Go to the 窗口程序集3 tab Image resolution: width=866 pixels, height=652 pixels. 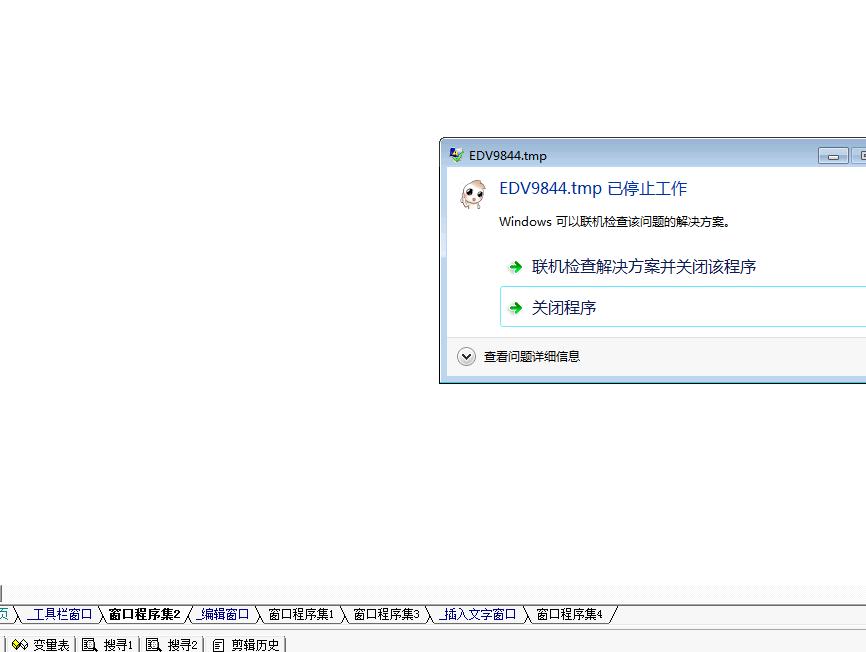click(386, 614)
